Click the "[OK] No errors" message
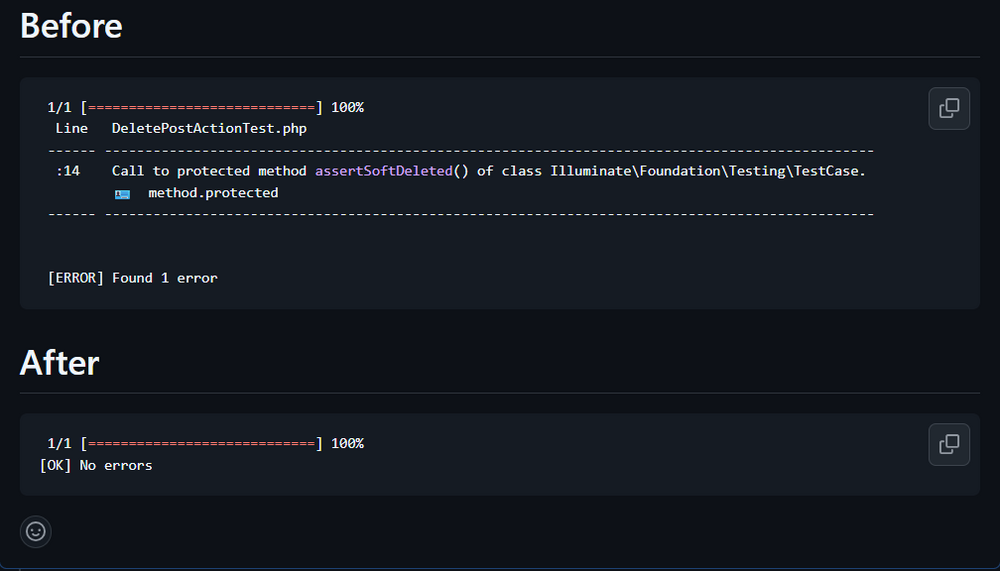This screenshot has width=1000, height=571. 96,465
